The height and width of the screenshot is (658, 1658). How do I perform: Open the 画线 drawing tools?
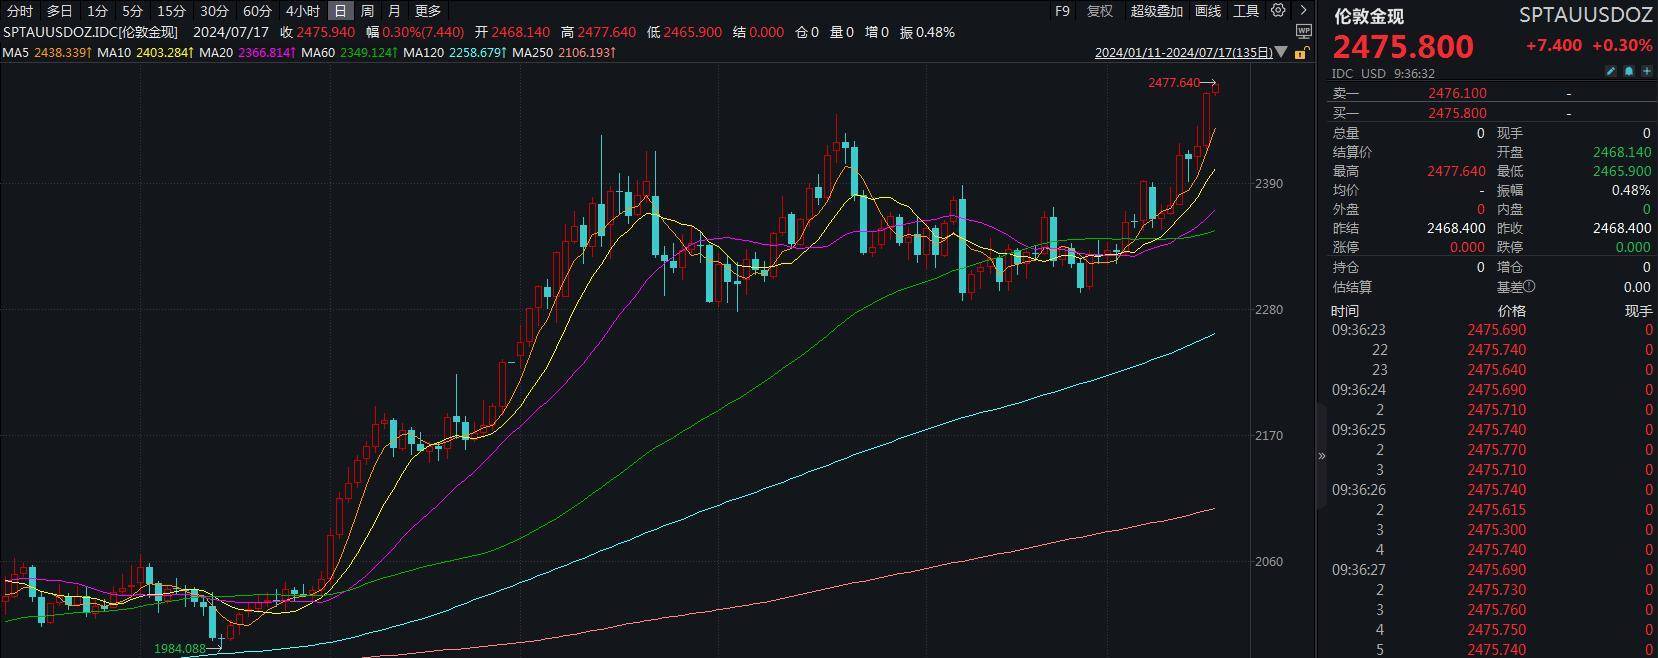pos(1208,11)
